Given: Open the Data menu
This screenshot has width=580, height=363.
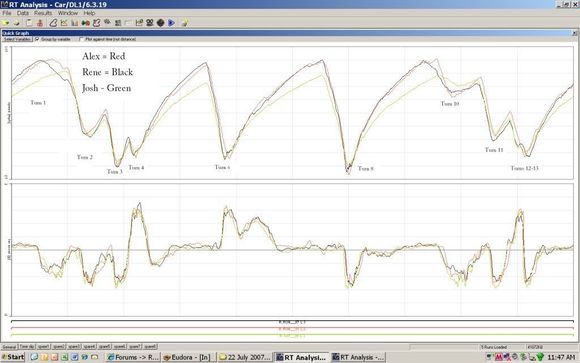Looking at the screenshot, I should [x=23, y=13].
